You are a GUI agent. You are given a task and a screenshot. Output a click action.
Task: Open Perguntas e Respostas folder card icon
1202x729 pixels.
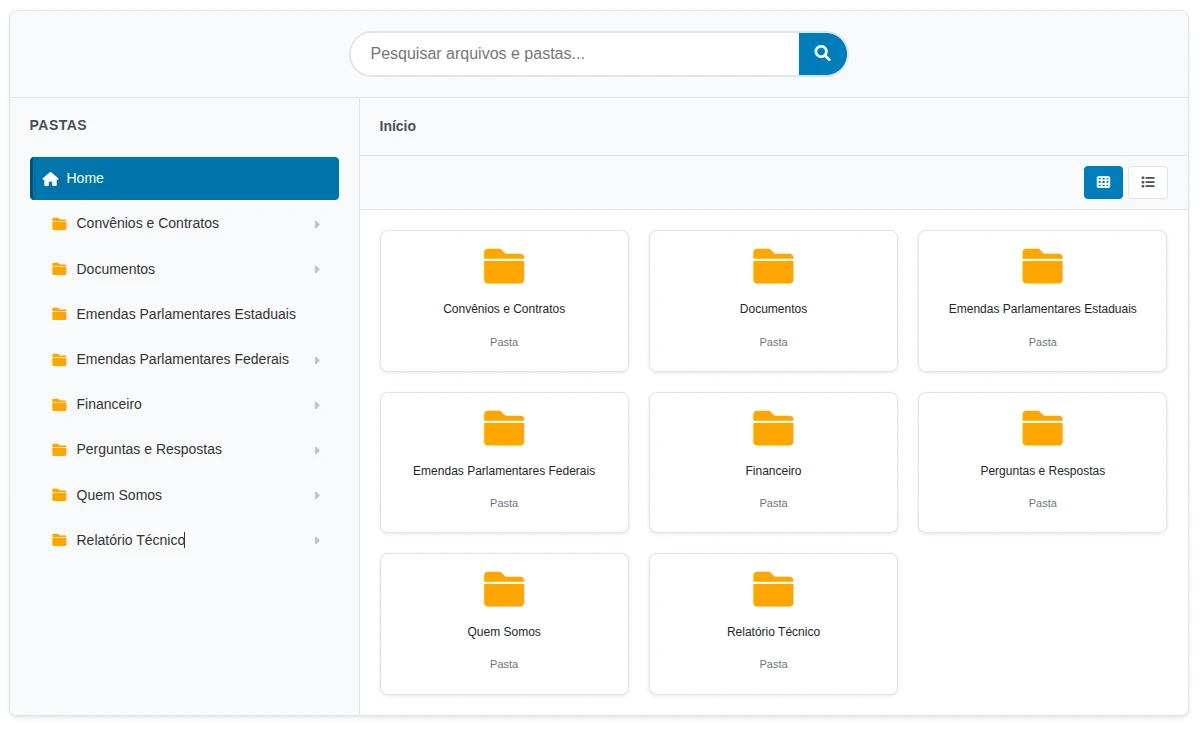tap(1041, 428)
